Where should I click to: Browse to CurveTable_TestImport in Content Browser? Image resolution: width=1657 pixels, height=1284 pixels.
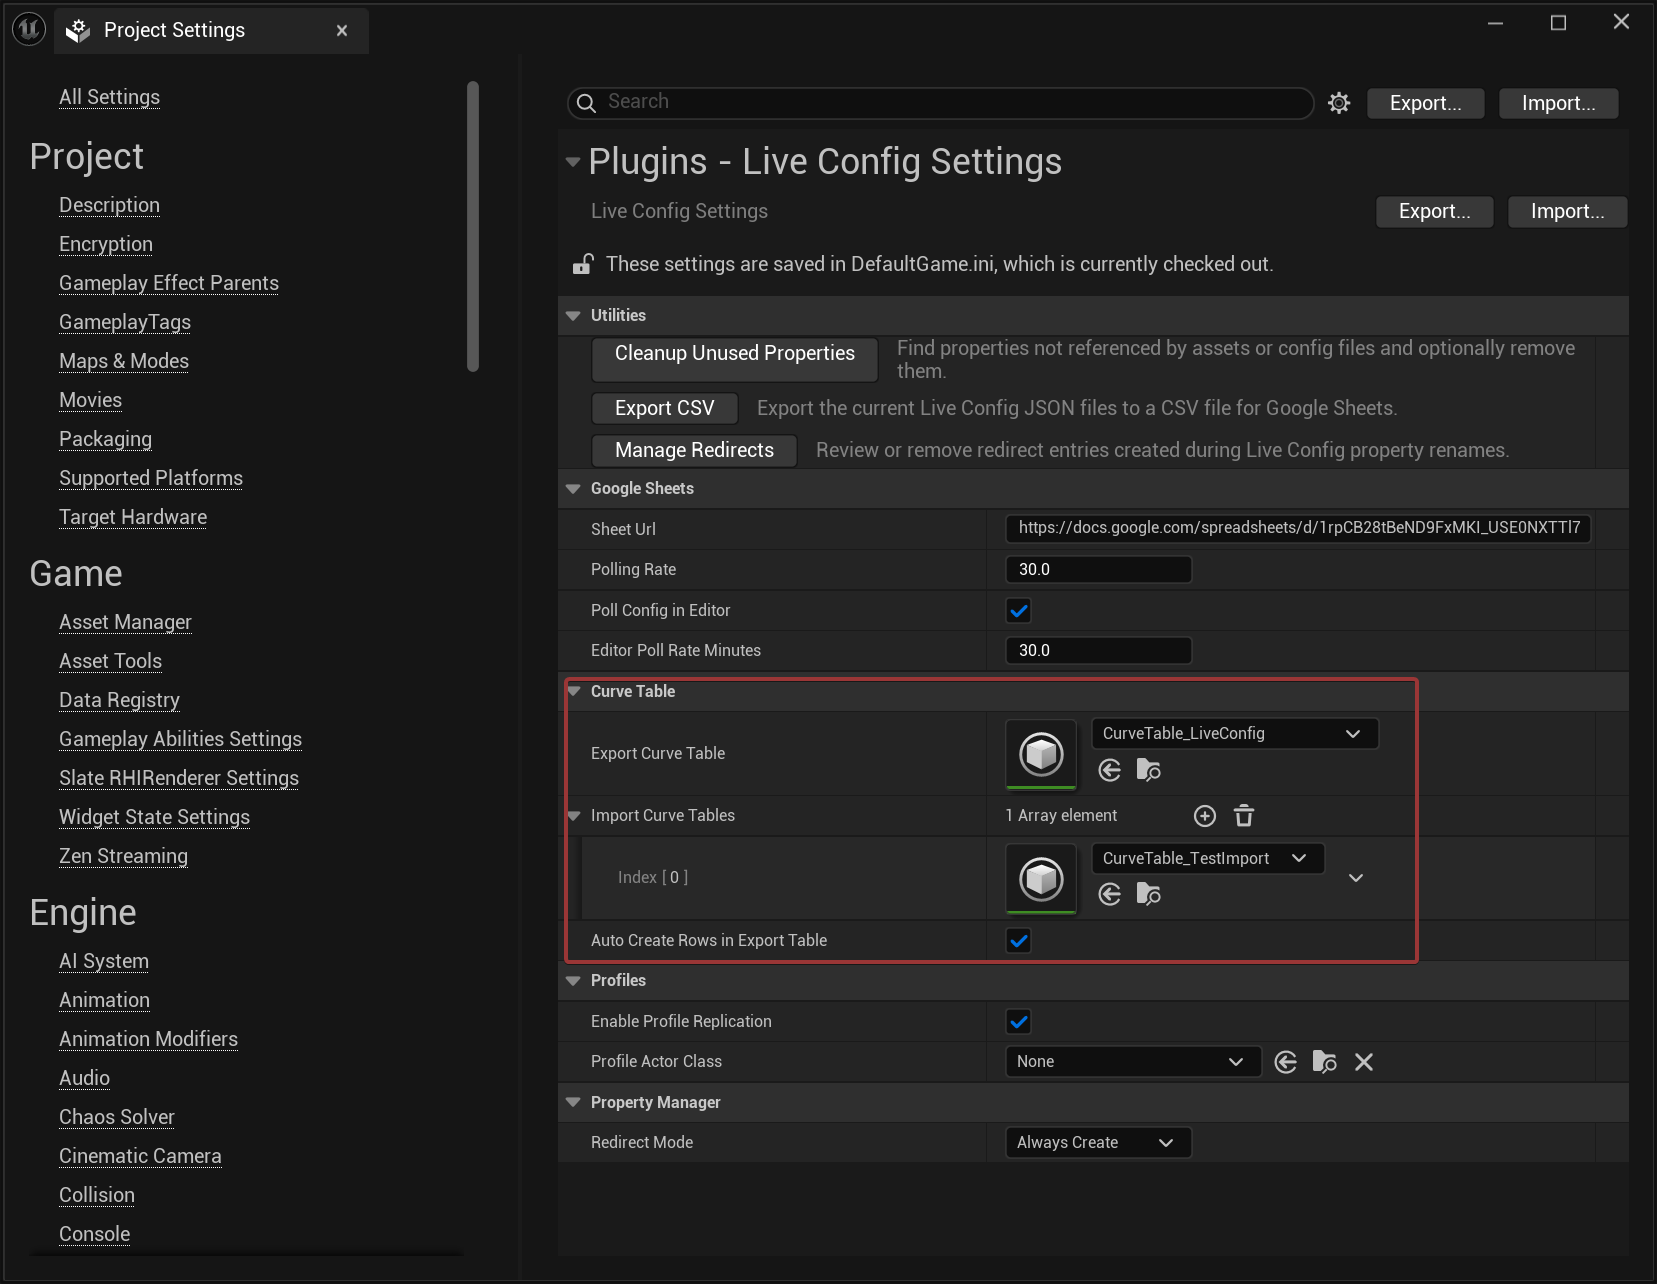[x=1148, y=894]
